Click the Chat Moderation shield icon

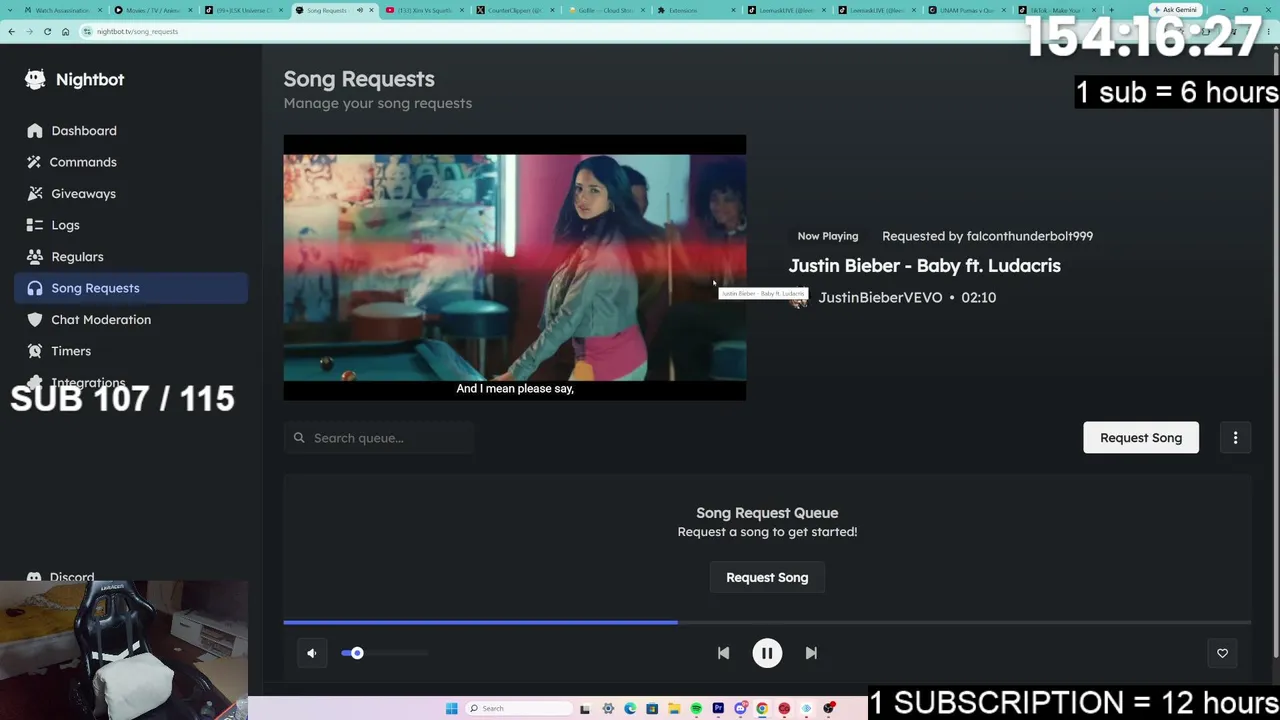35,320
